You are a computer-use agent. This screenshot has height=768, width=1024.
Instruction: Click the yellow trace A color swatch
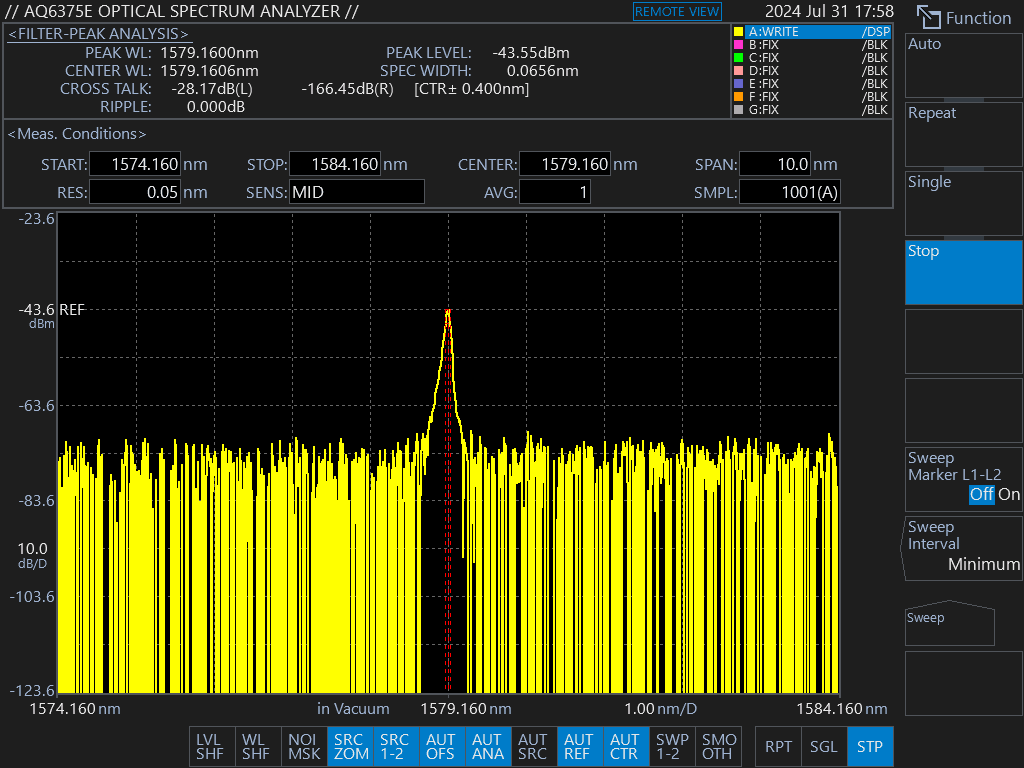738,32
